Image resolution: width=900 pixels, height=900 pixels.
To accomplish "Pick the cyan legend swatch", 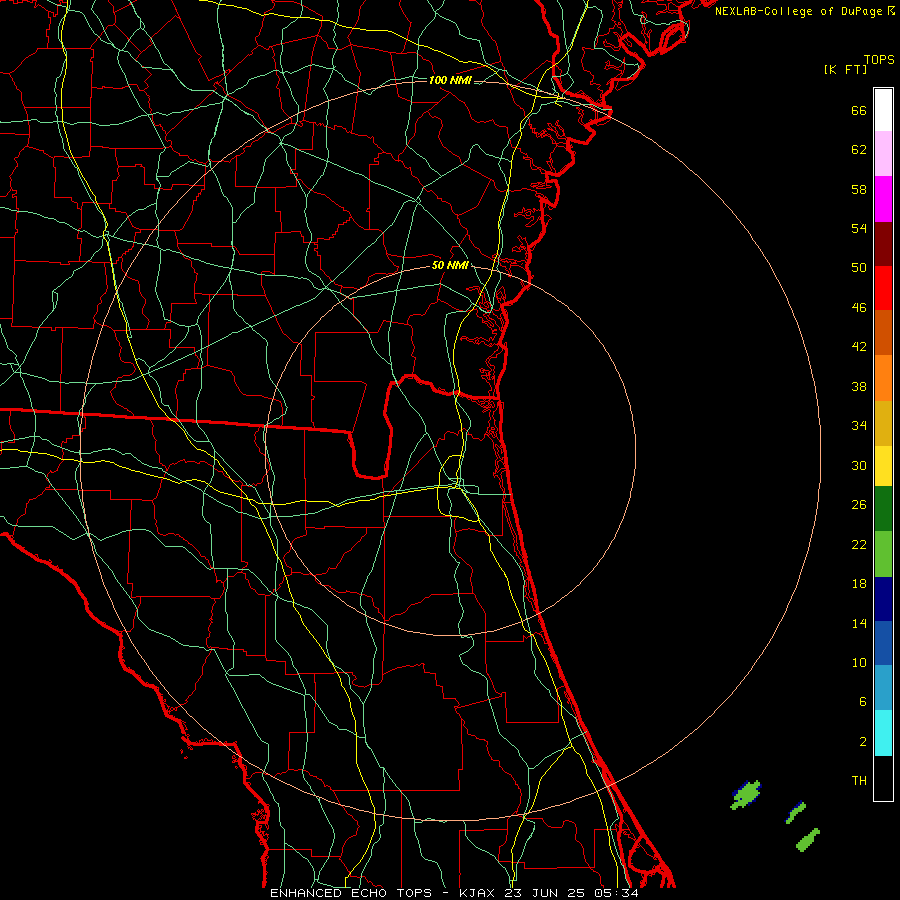I will click(883, 733).
